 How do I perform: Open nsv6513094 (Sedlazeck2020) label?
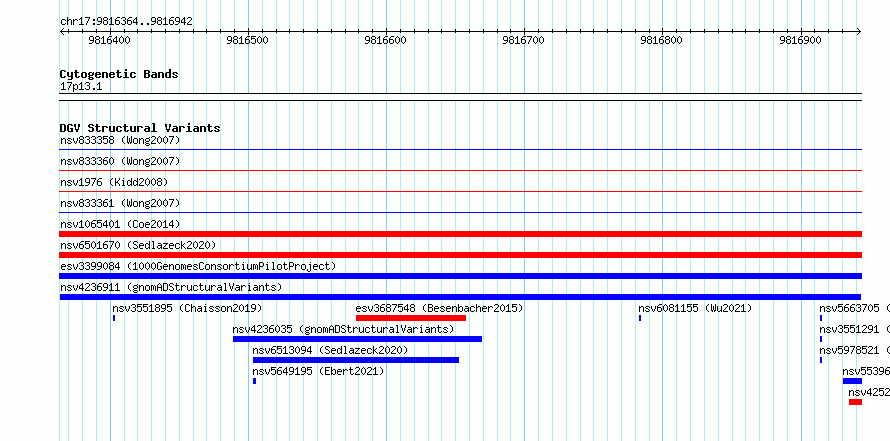pos(330,350)
